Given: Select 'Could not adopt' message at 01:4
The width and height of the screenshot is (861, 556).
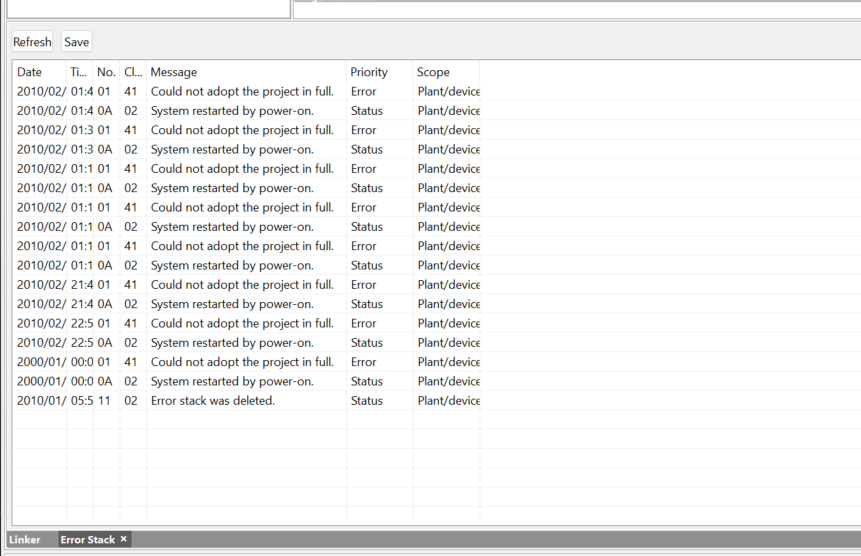Looking at the screenshot, I should point(242,92).
